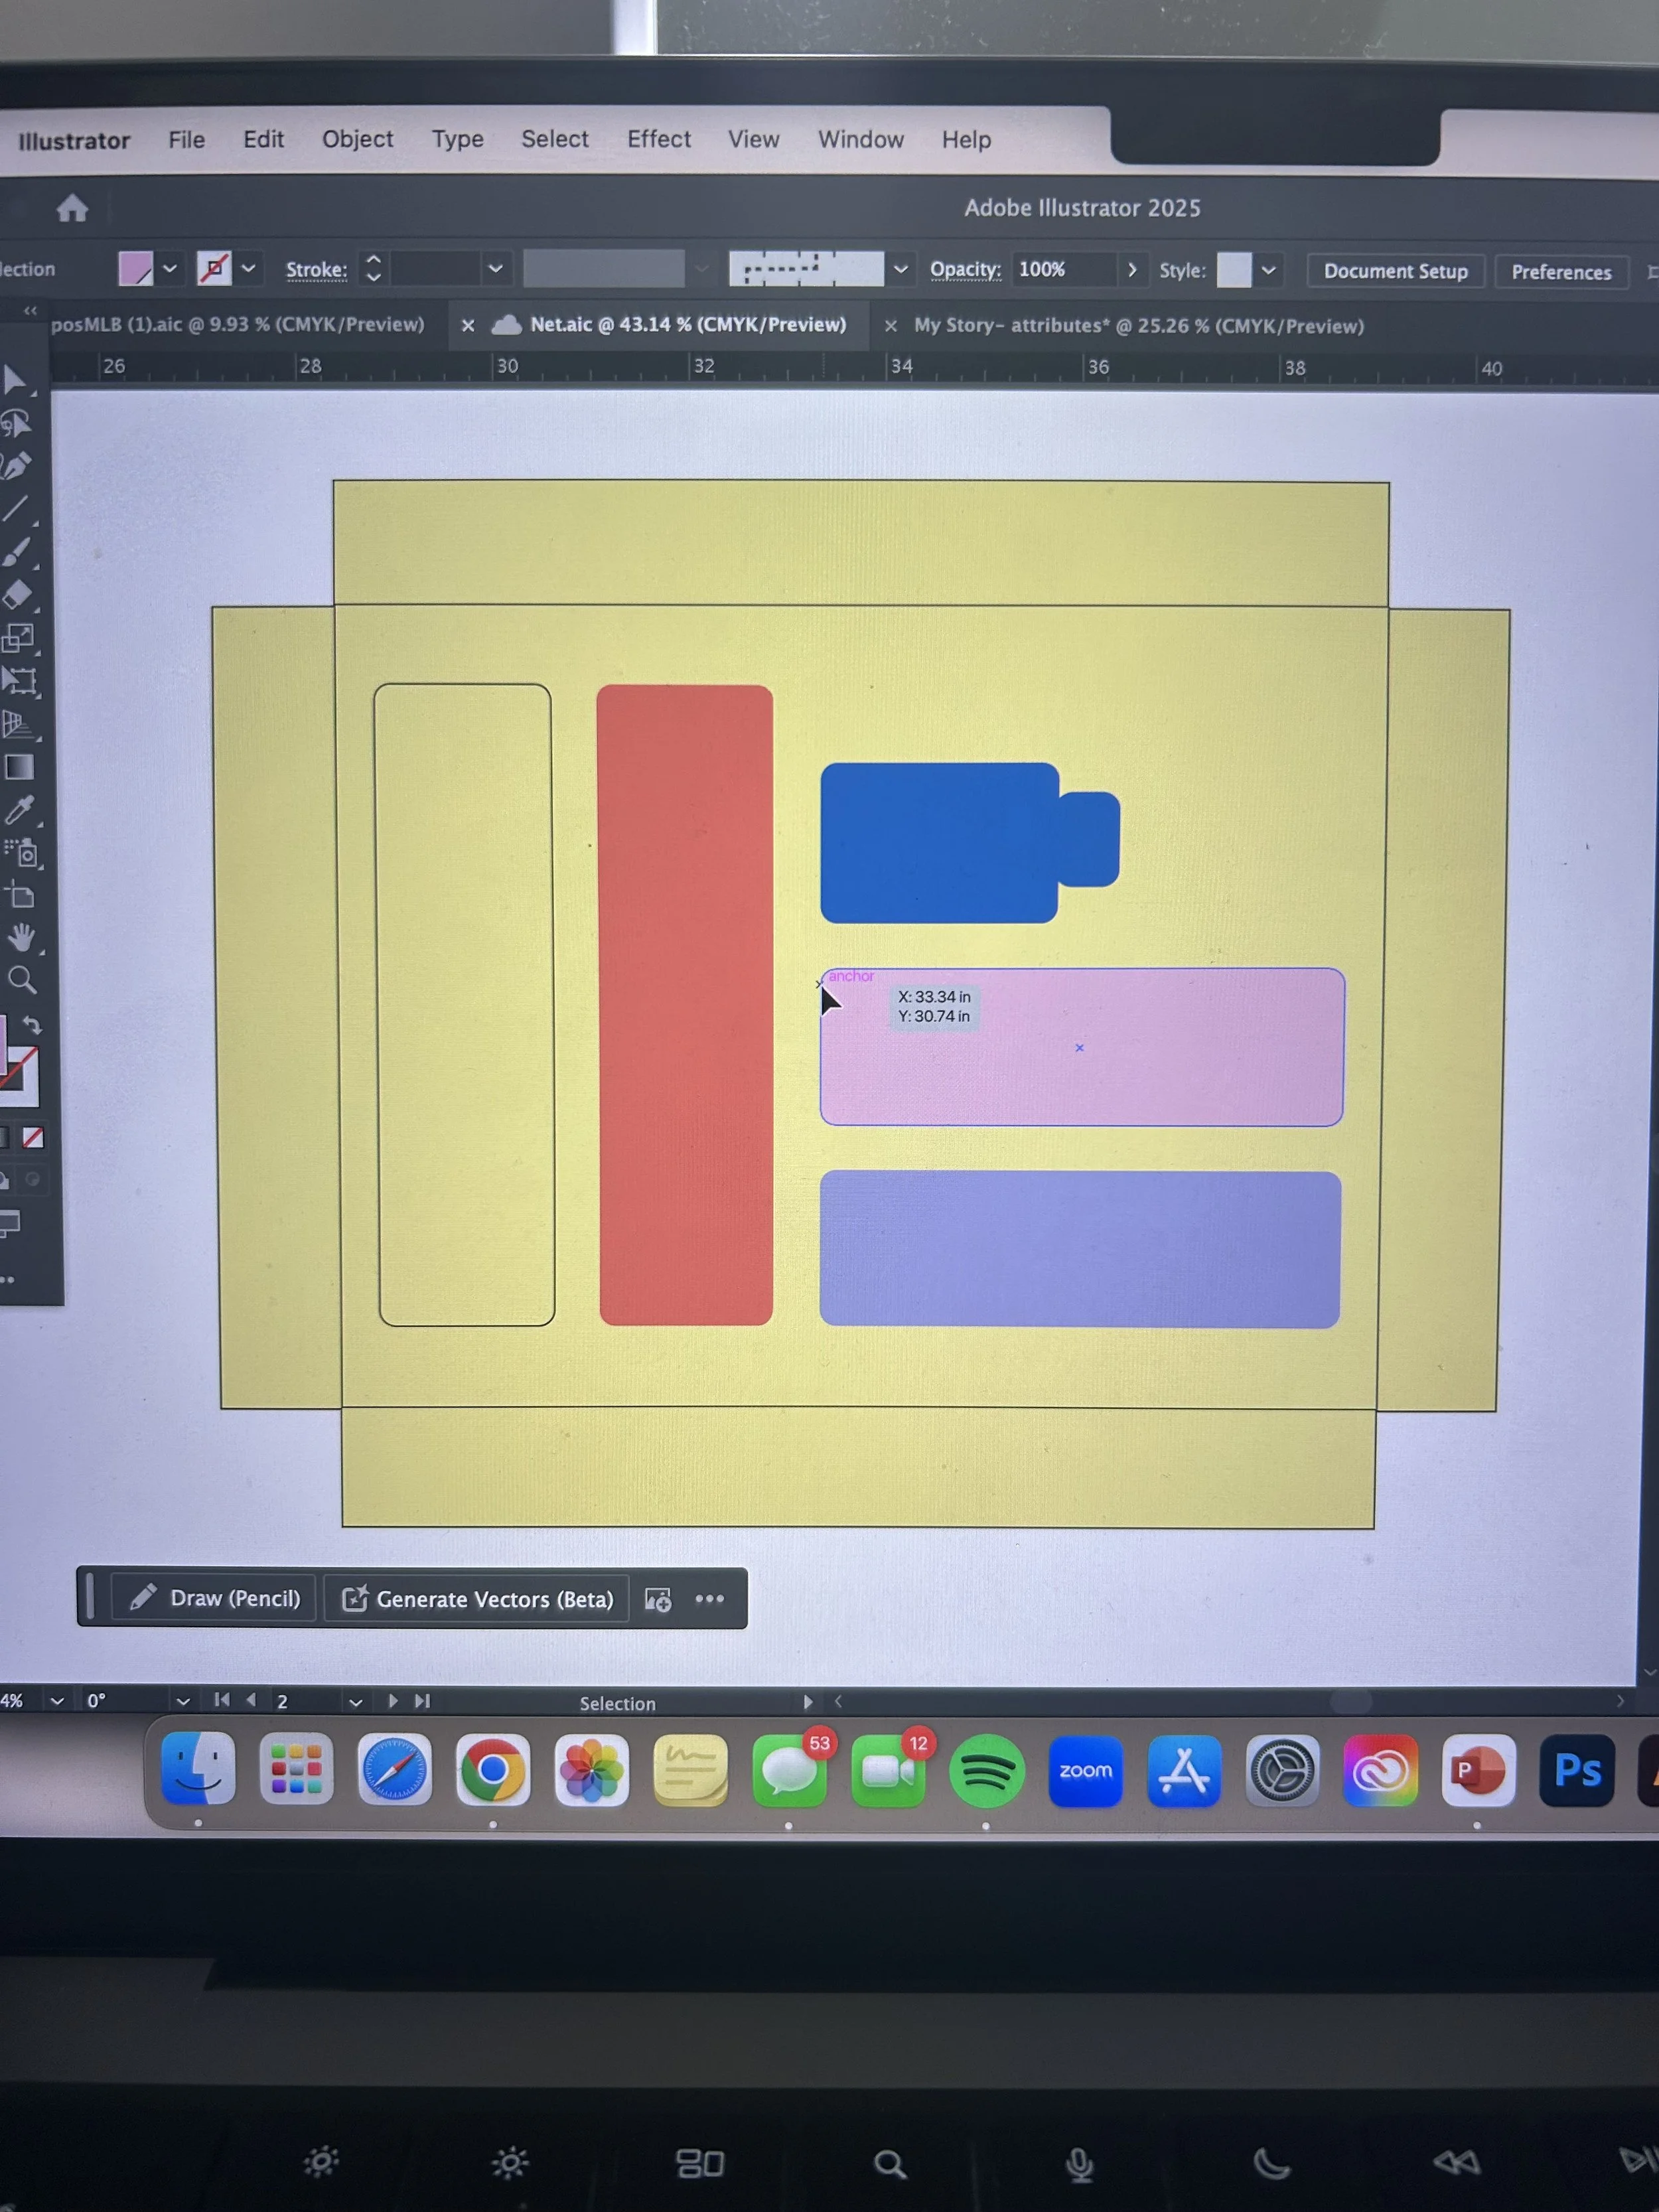
Task: Select the Pen tool in toolbar
Action: 16,466
